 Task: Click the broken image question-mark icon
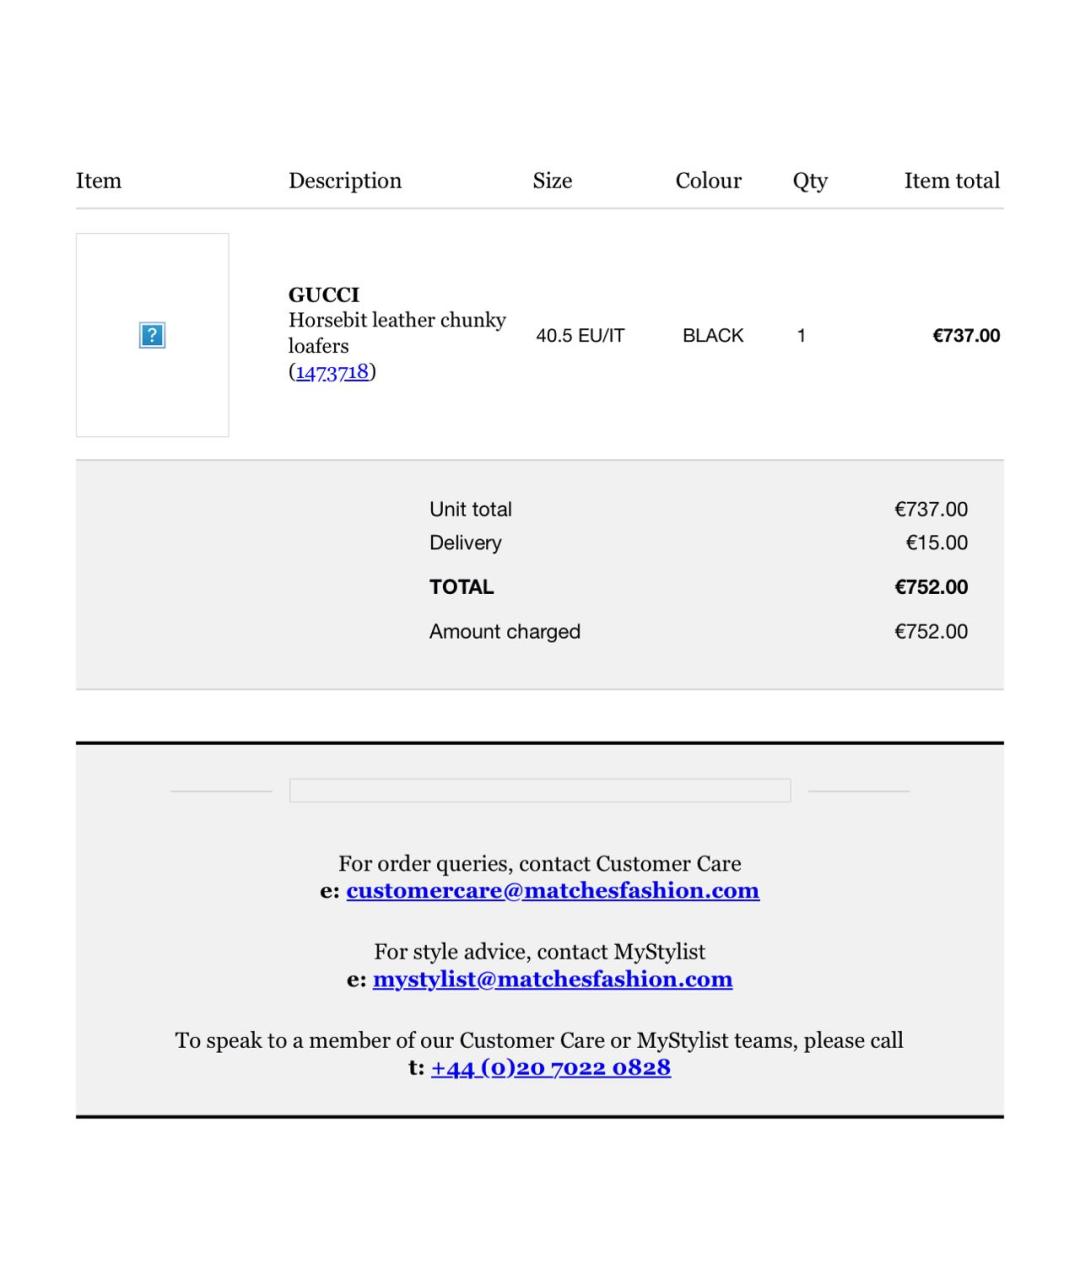(151, 335)
